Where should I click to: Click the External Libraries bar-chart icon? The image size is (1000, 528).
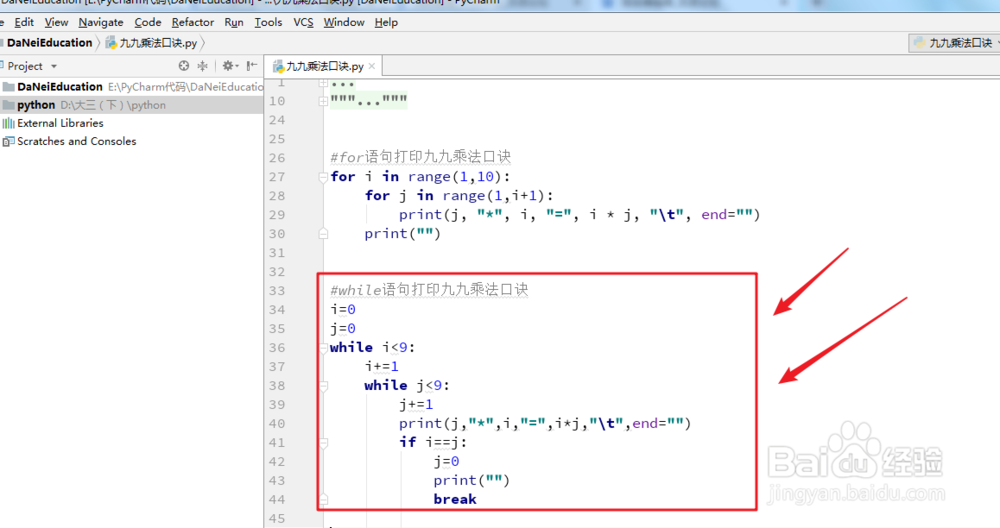(x=8, y=123)
